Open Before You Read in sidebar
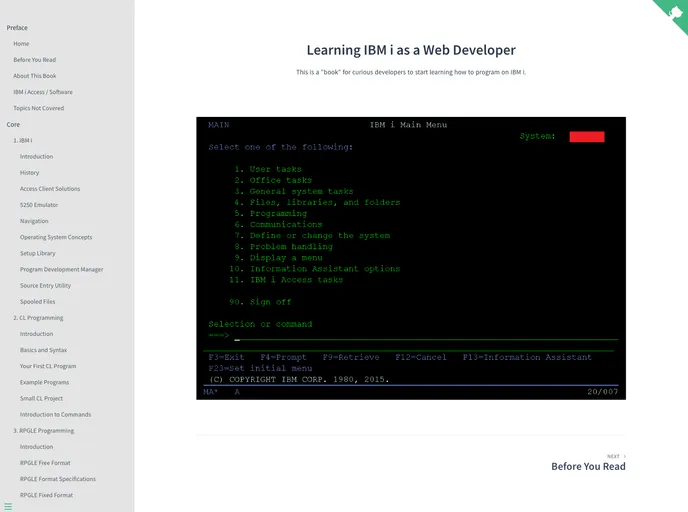Viewport: 688px width, 512px height. [35, 60]
